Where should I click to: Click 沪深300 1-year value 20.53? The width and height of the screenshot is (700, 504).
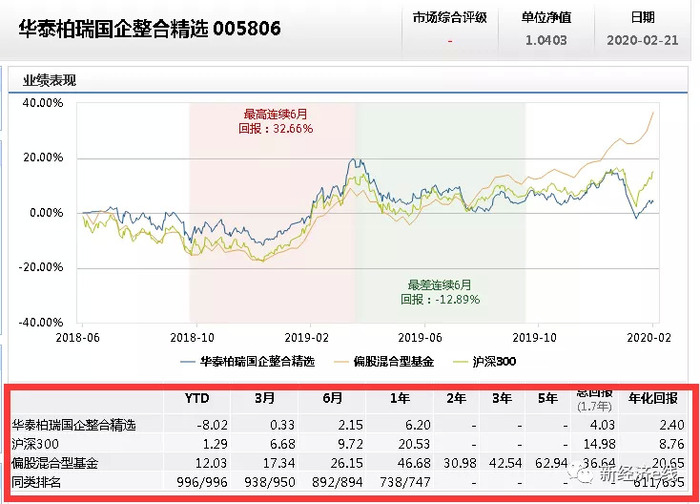(415, 444)
